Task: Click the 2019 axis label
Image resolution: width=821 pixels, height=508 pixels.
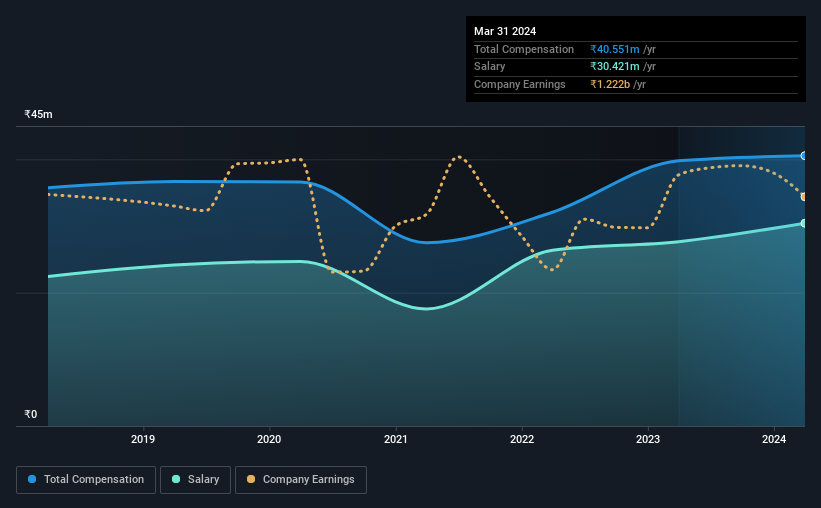Action: 143,439
